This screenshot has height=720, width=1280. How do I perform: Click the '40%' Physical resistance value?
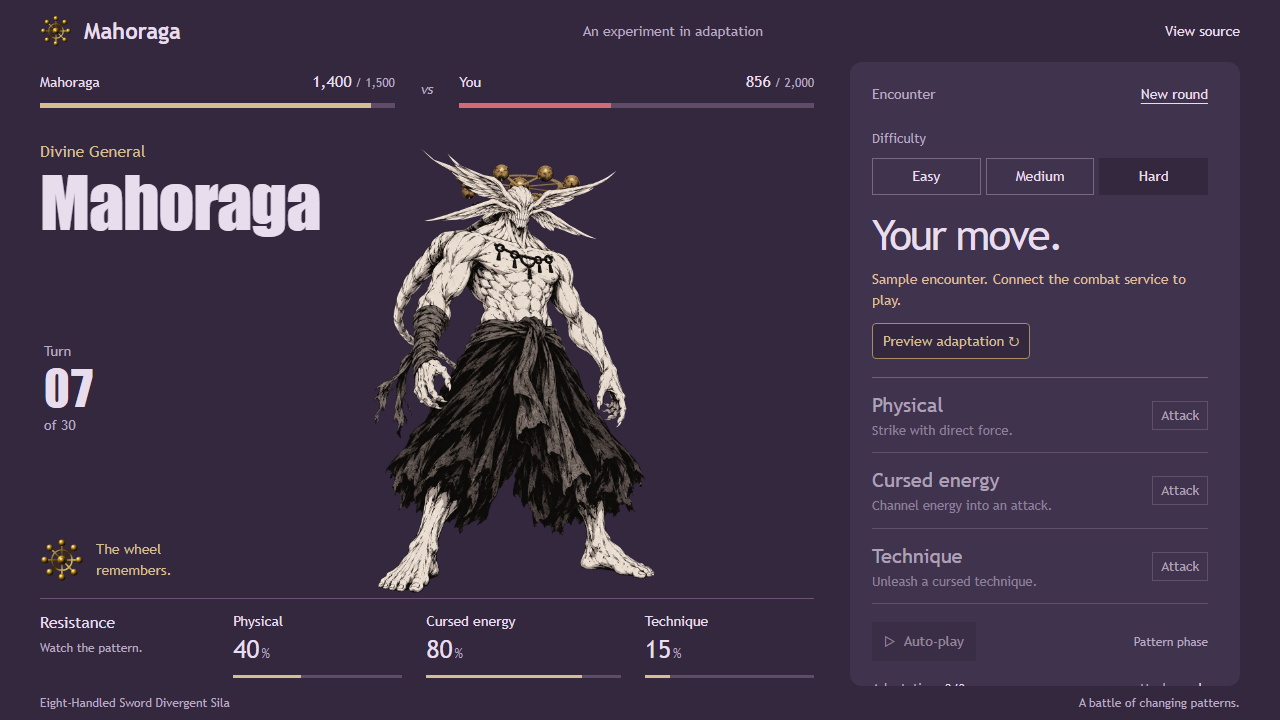click(x=251, y=650)
